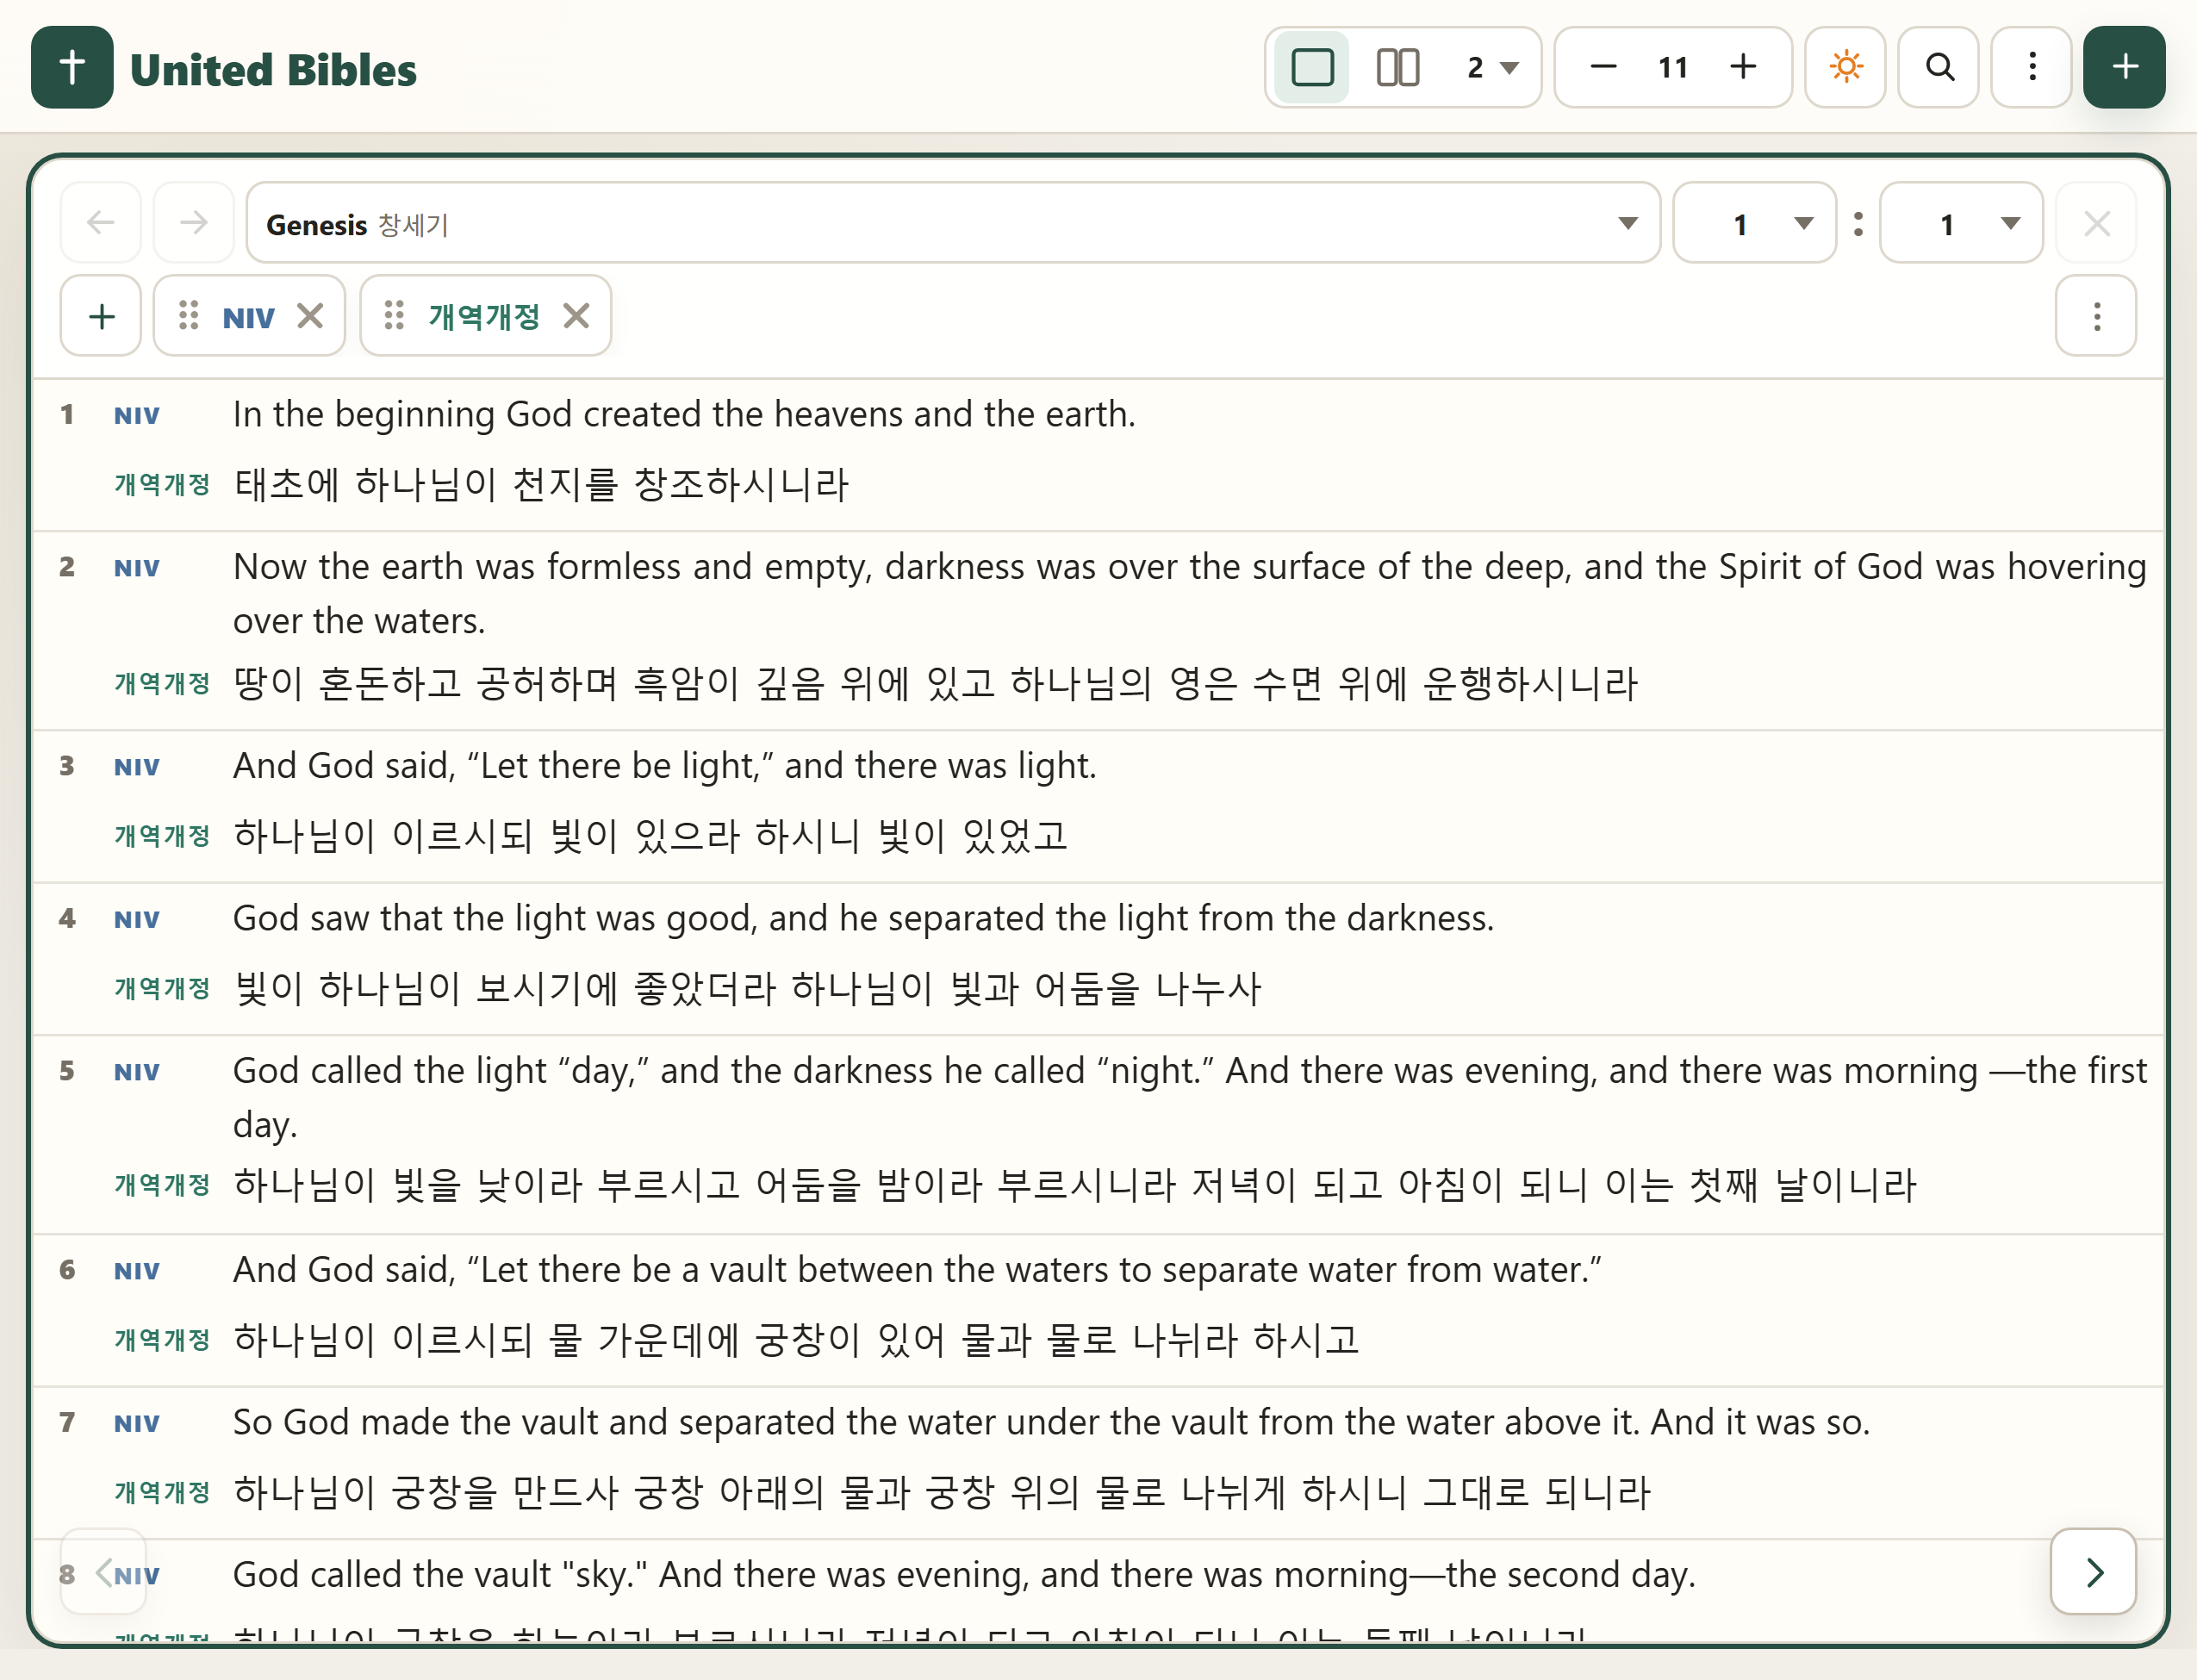Click the United Bibles title

click(x=273, y=69)
